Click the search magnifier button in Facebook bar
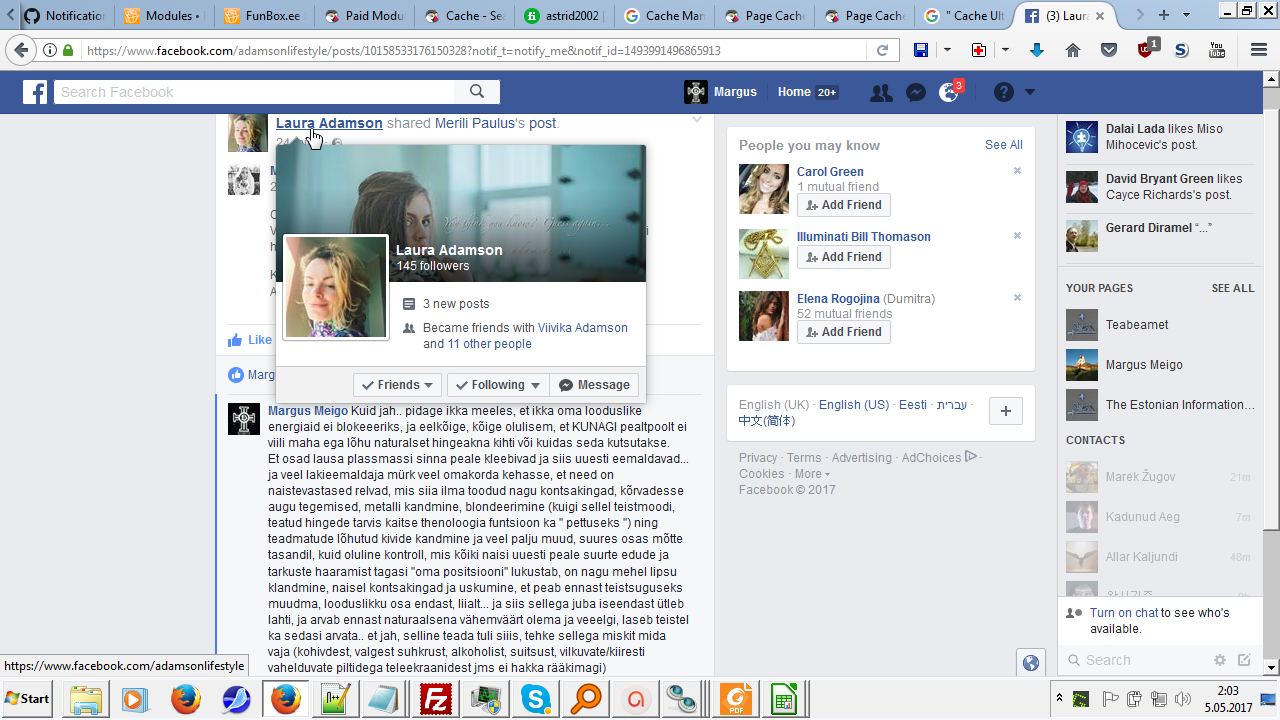The width and height of the screenshot is (1280, 720). pos(477,92)
